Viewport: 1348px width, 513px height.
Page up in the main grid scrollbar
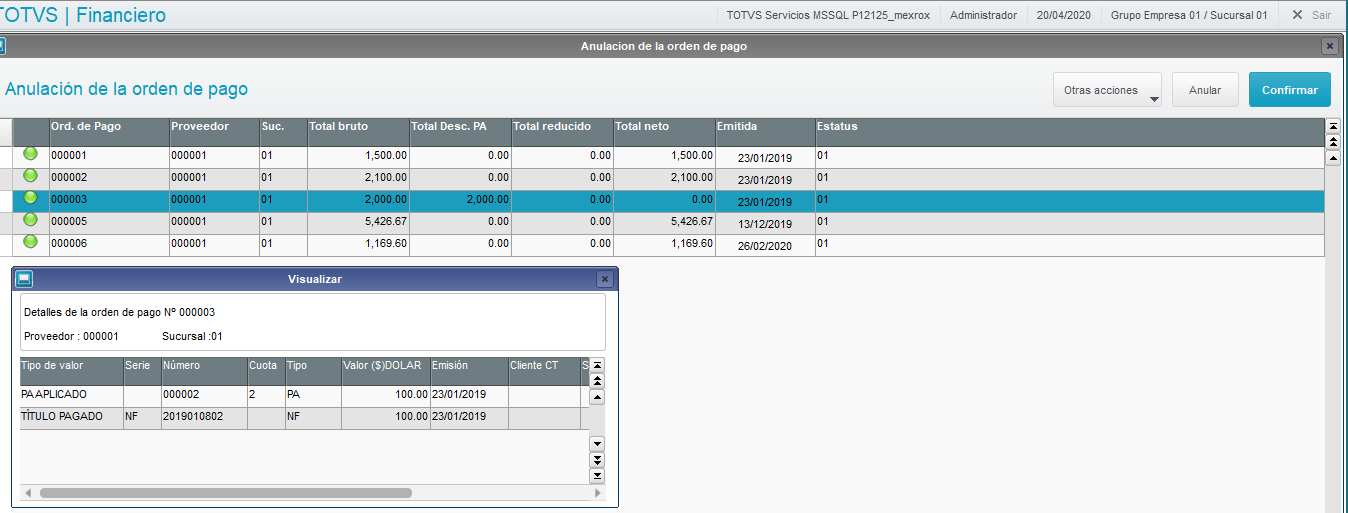[1333, 142]
